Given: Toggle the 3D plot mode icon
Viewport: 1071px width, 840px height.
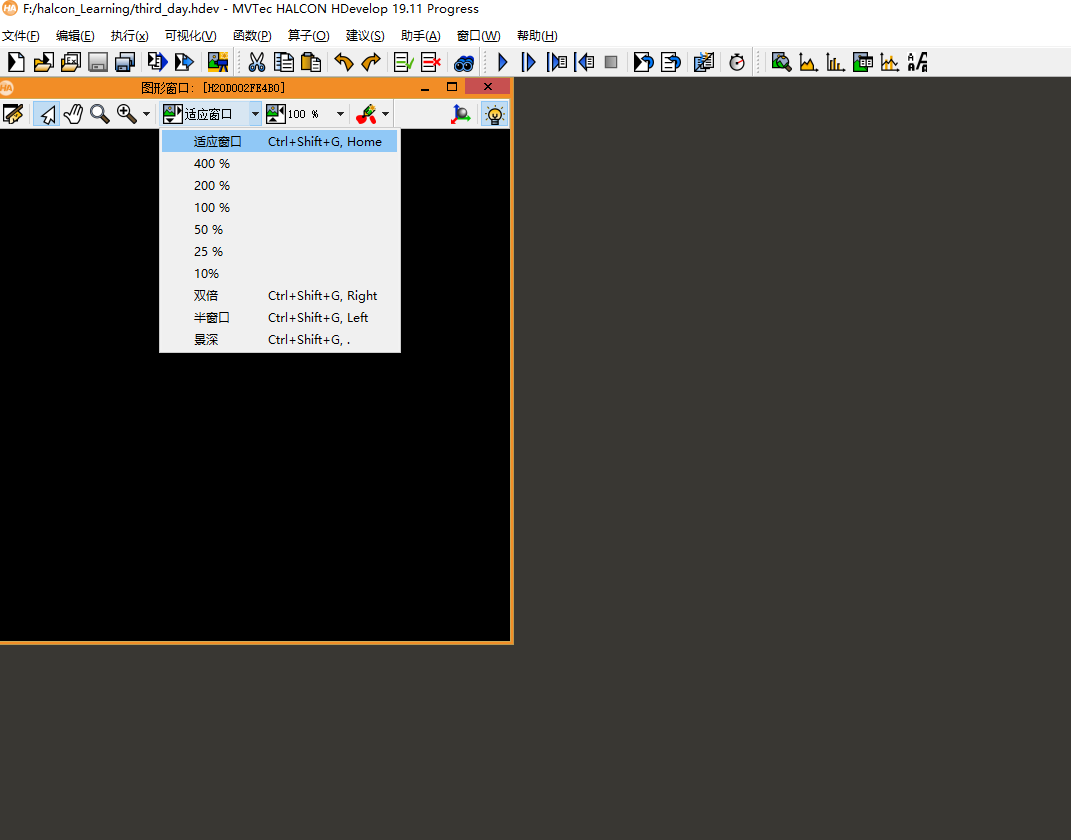Looking at the screenshot, I should pyautogui.click(x=461, y=114).
